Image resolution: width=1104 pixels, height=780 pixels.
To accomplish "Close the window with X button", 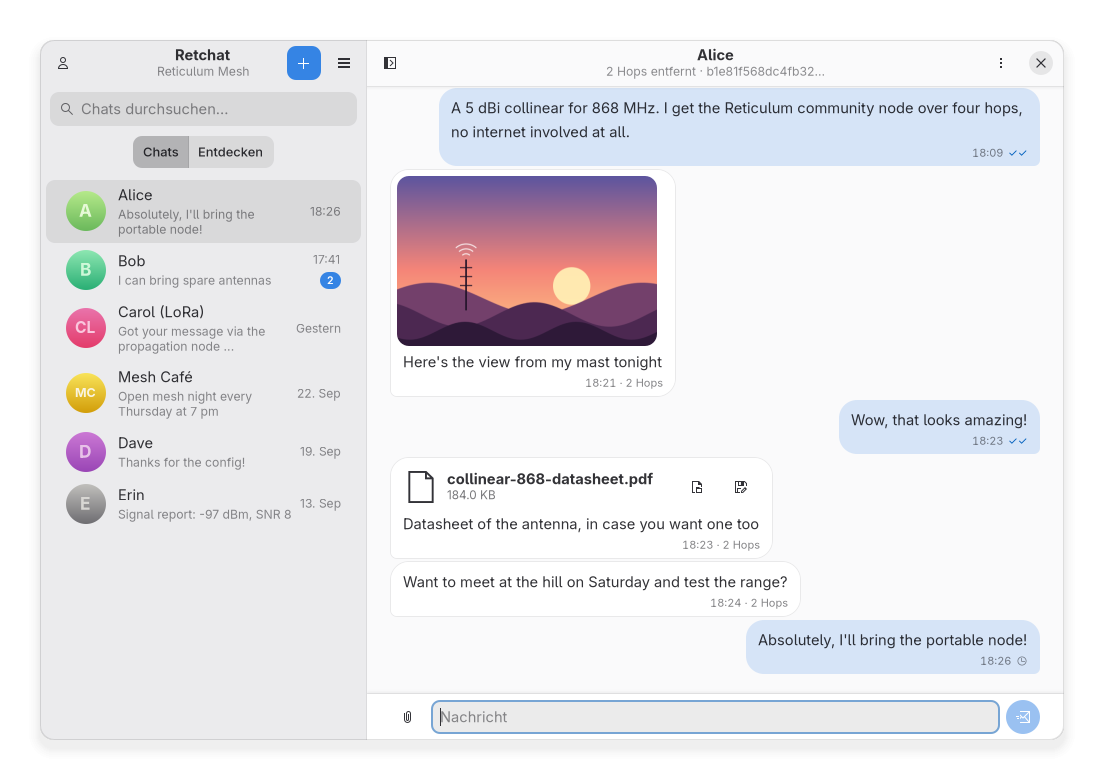I will 1041,63.
